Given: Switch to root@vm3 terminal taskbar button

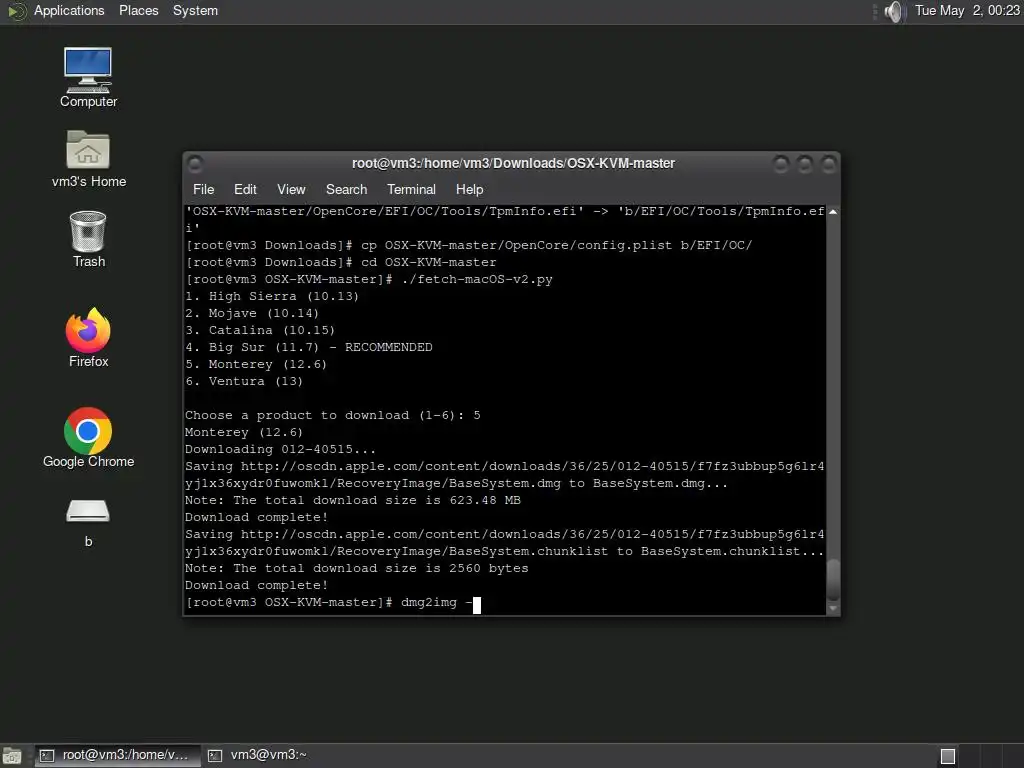Looking at the screenshot, I should click(x=117, y=756).
